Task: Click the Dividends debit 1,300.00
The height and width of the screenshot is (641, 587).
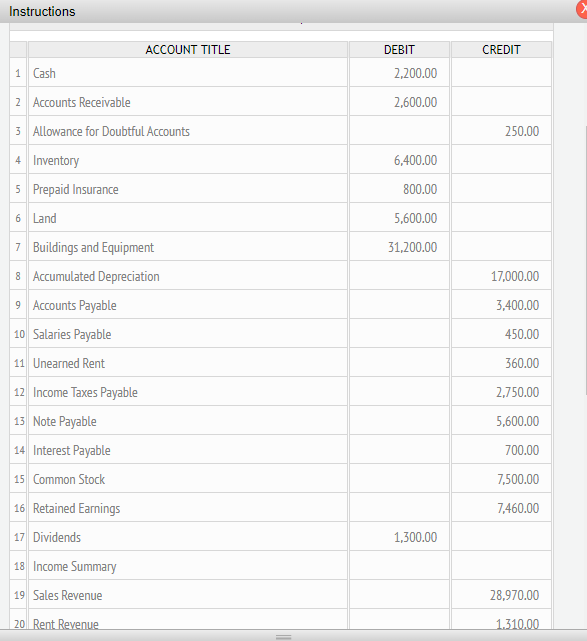Action: click(415, 538)
